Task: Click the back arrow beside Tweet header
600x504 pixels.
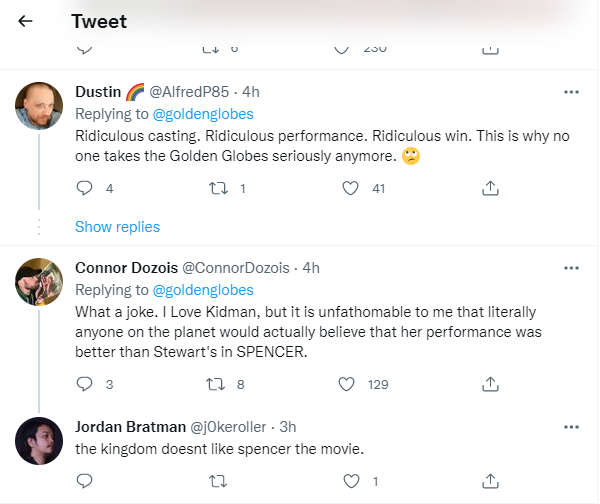Action: click(26, 21)
